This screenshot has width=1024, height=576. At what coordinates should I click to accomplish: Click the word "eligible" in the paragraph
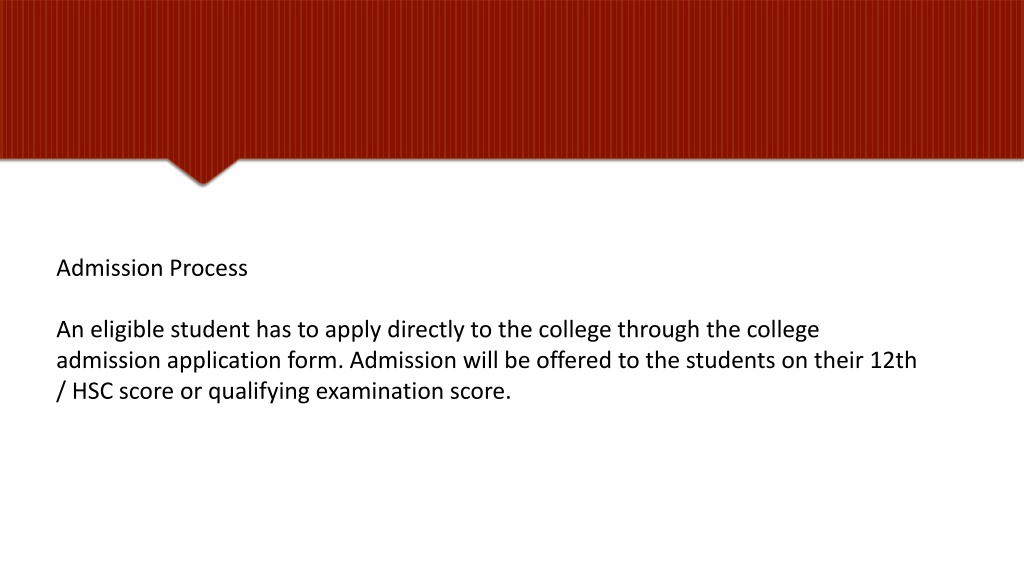[x=127, y=330]
